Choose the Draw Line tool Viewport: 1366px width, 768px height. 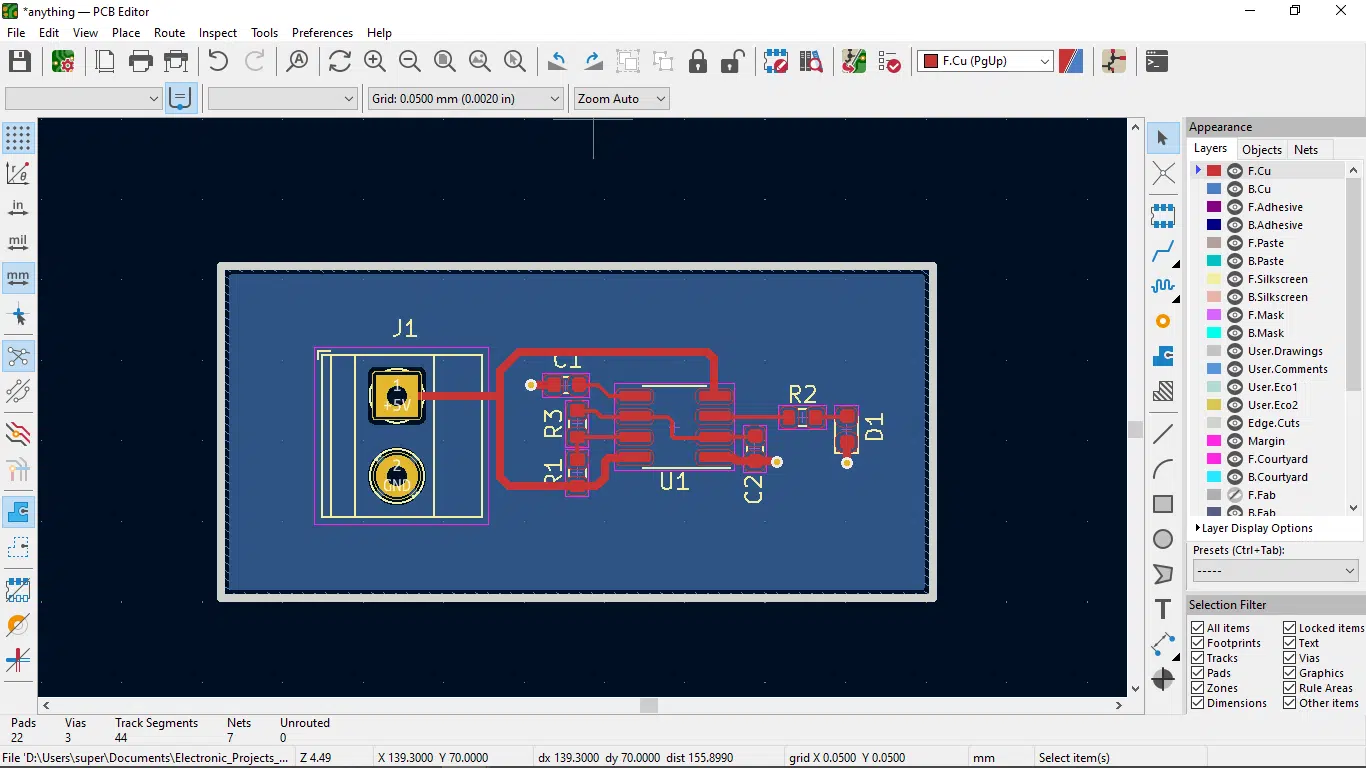pyautogui.click(x=1163, y=434)
